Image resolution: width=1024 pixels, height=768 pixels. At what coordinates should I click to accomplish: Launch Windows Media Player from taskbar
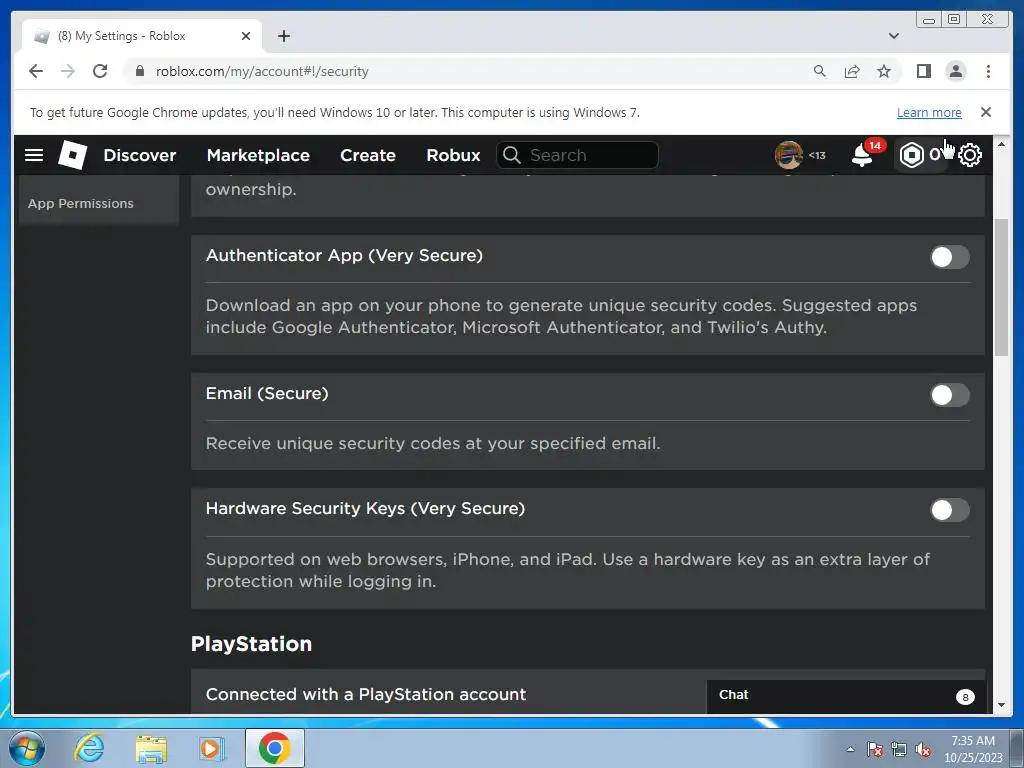pyautogui.click(x=211, y=748)
